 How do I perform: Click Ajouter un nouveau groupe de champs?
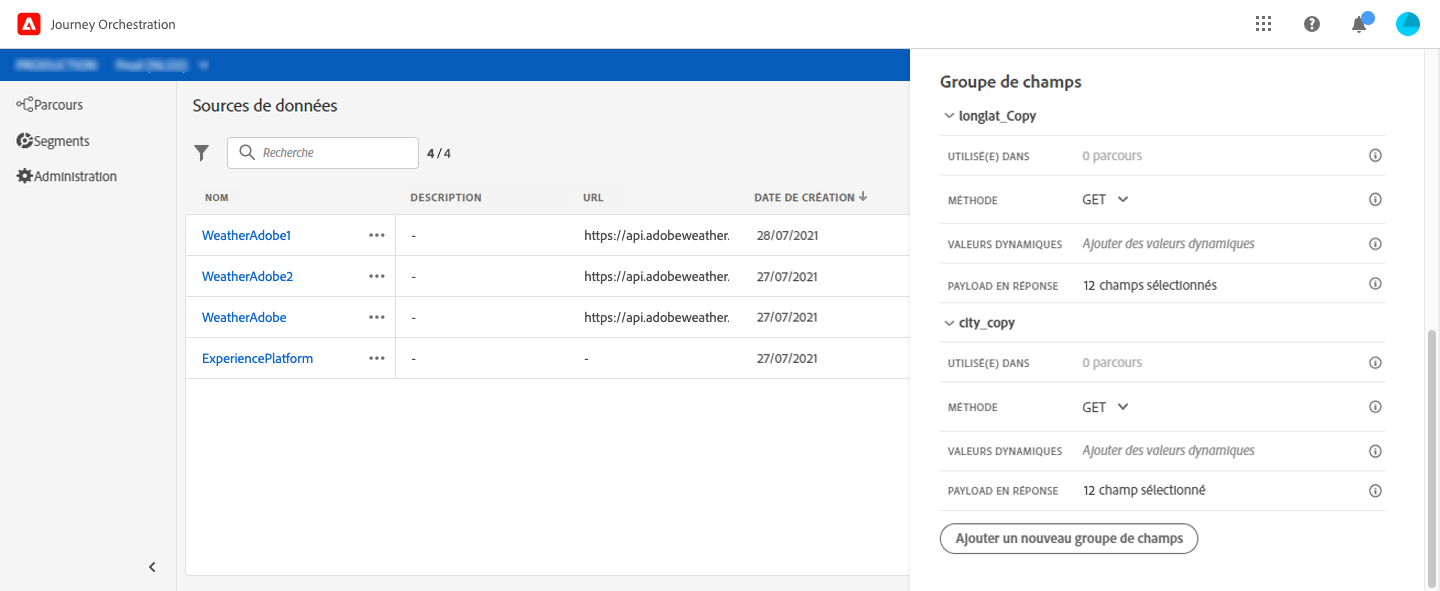click(1069, 538)
